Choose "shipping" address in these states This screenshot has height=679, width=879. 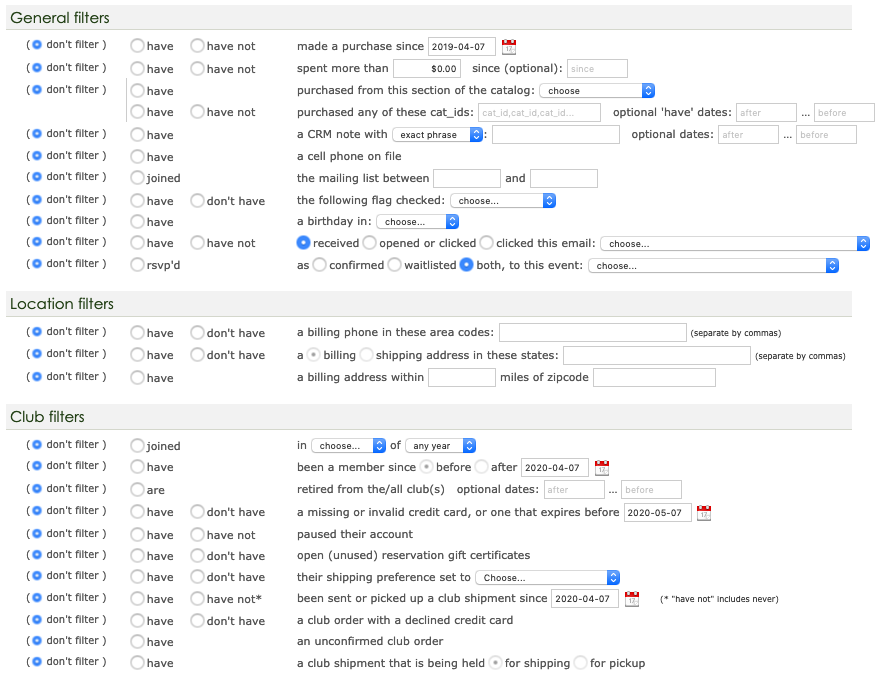coord(367,355)
